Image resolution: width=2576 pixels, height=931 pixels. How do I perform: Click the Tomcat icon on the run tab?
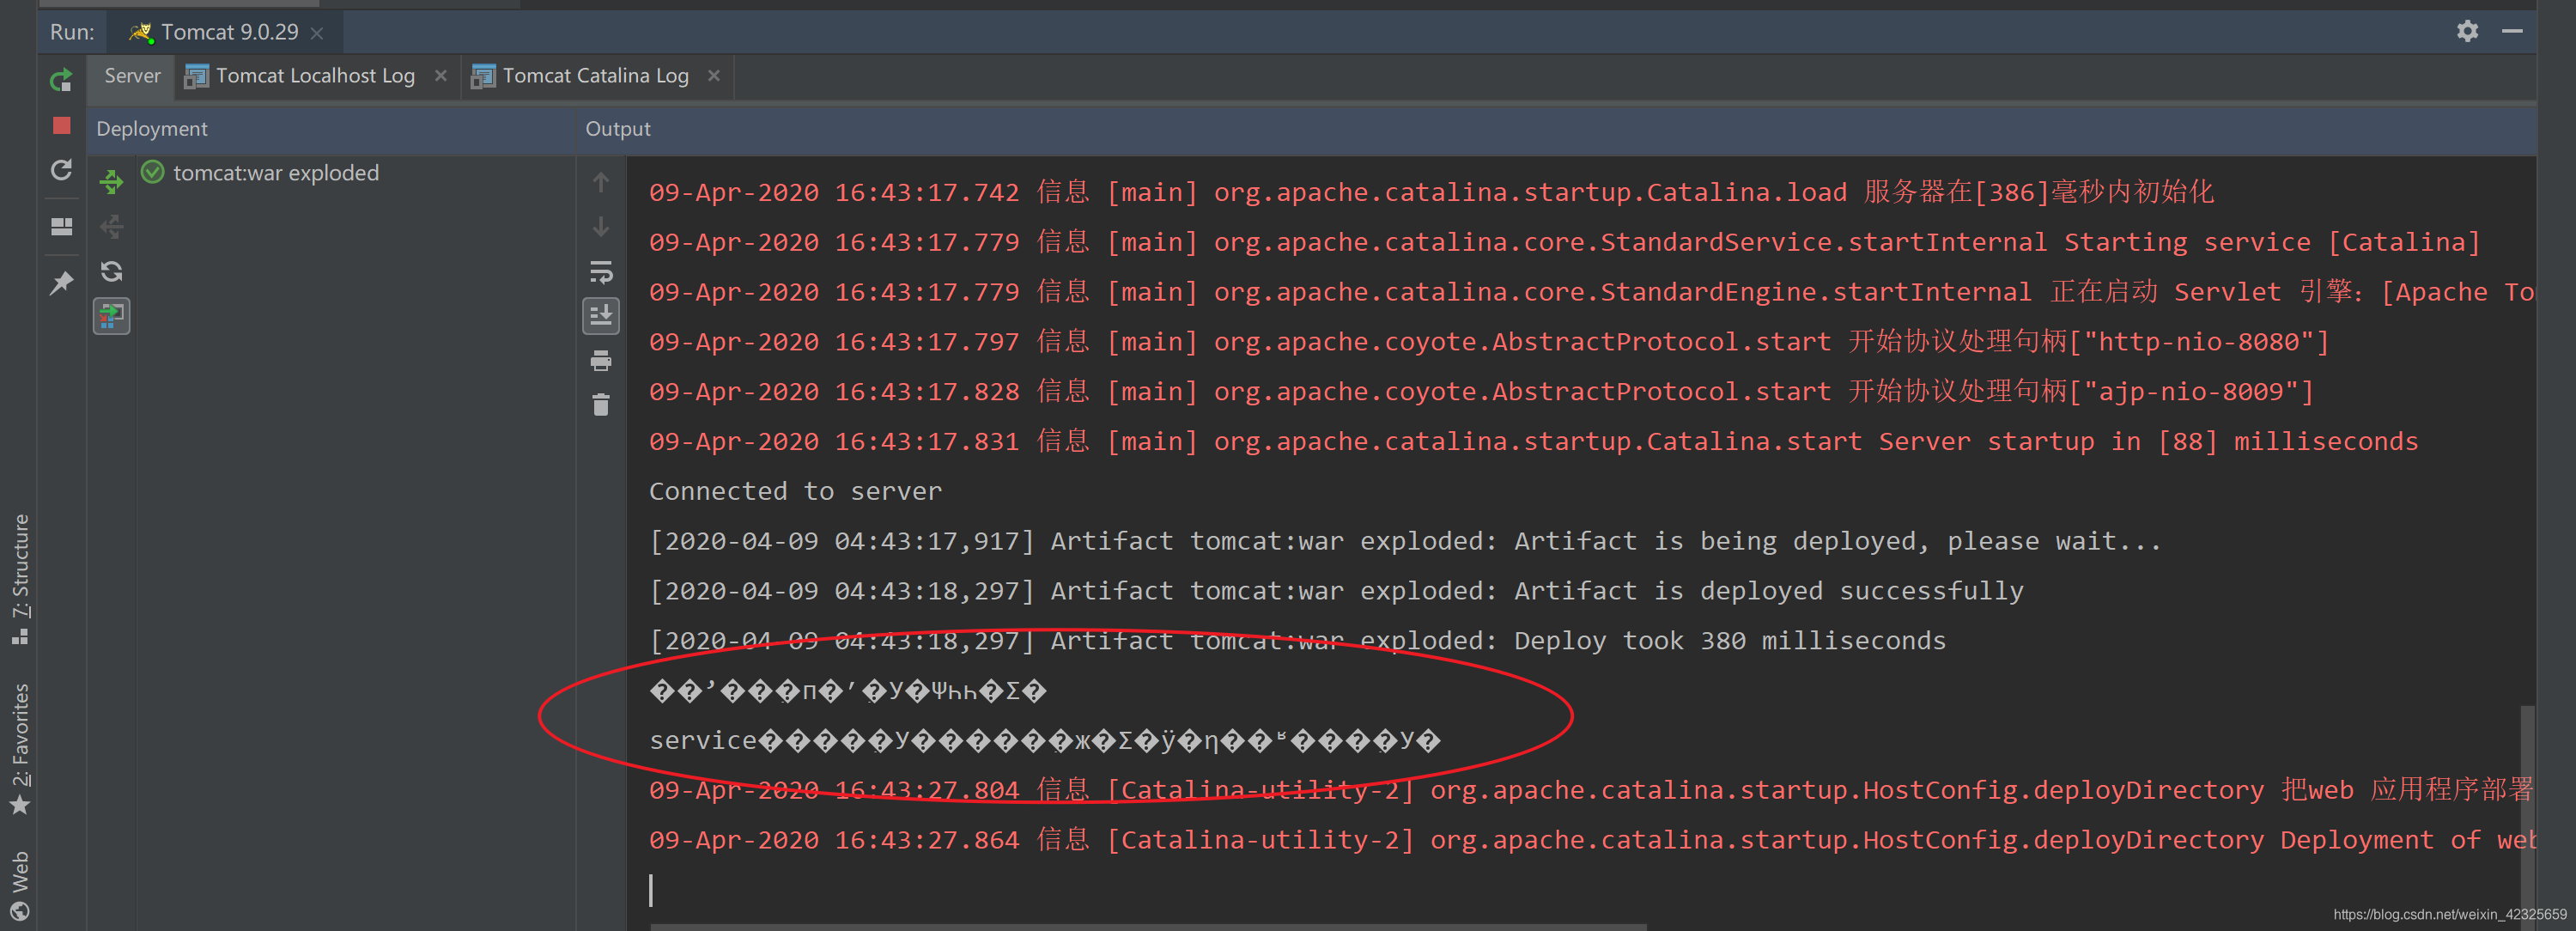pos(141,32)
